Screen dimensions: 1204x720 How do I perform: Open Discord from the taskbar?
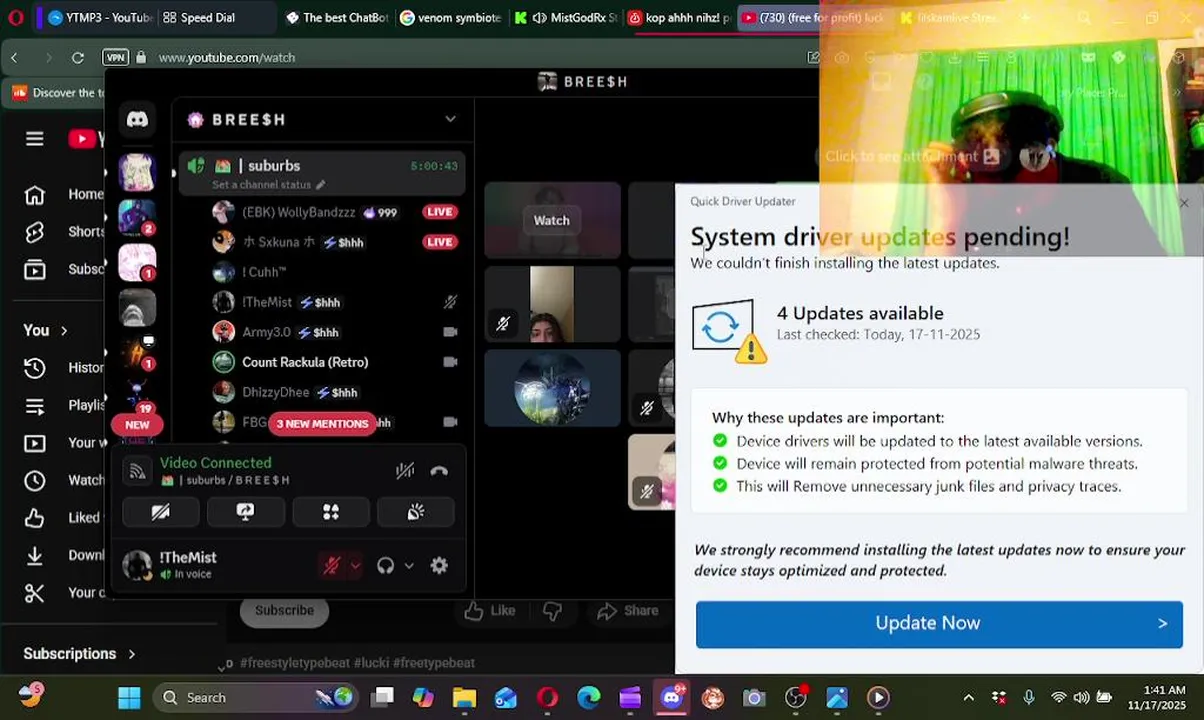(671, 697)
